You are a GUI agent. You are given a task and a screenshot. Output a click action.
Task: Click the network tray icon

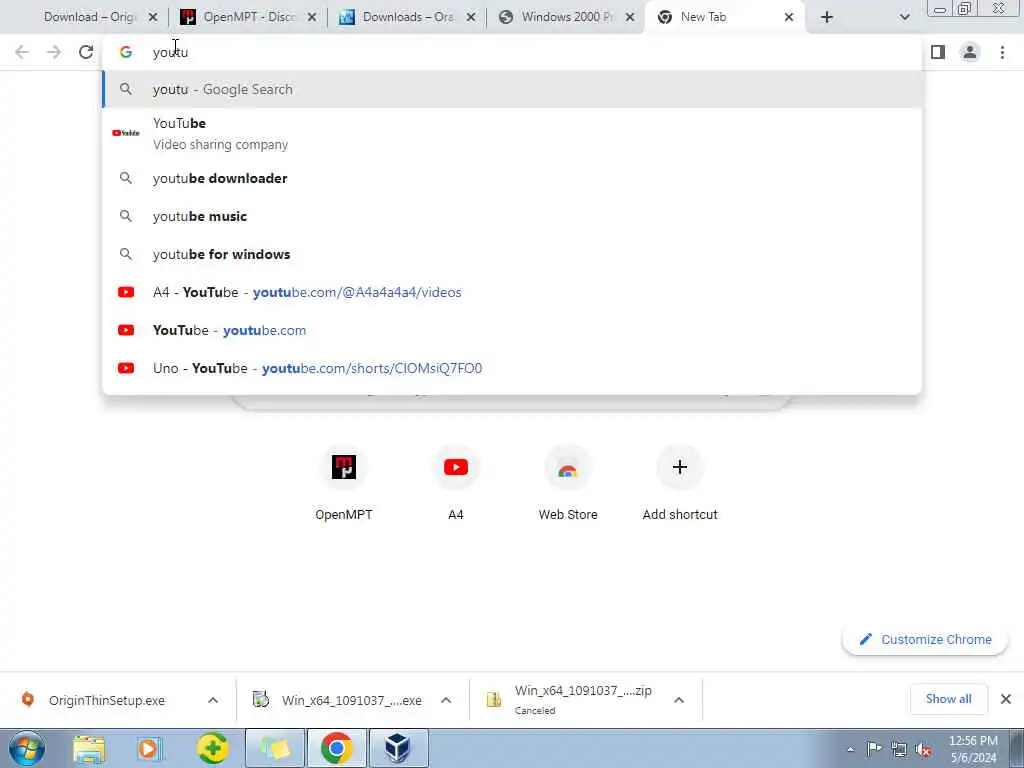pyautogui.click(x=899, y=749)
